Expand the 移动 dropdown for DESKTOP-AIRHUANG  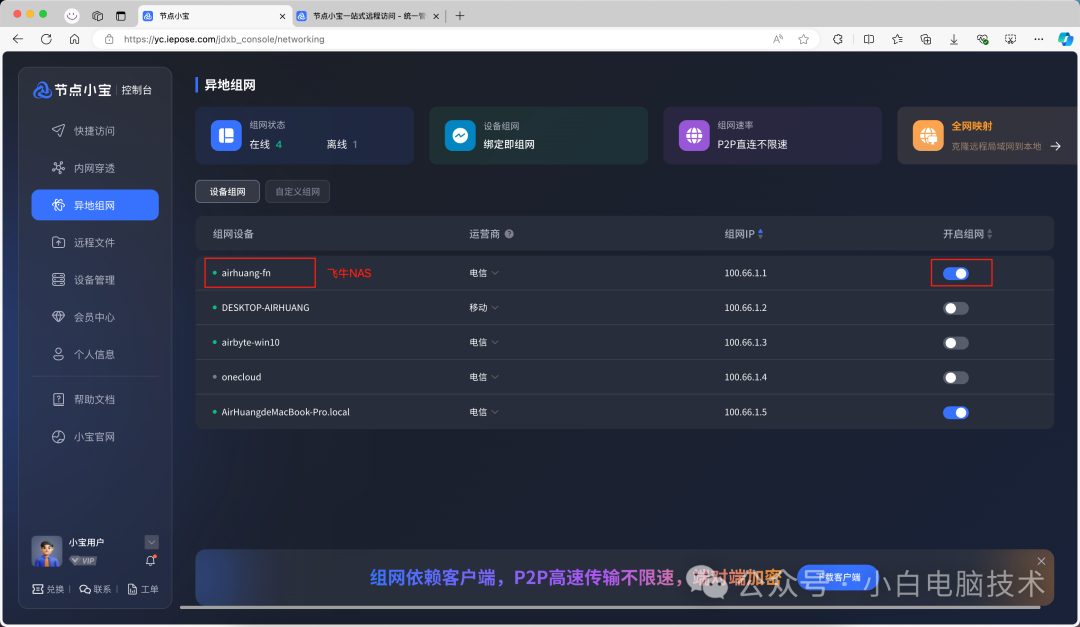[483, 307]
